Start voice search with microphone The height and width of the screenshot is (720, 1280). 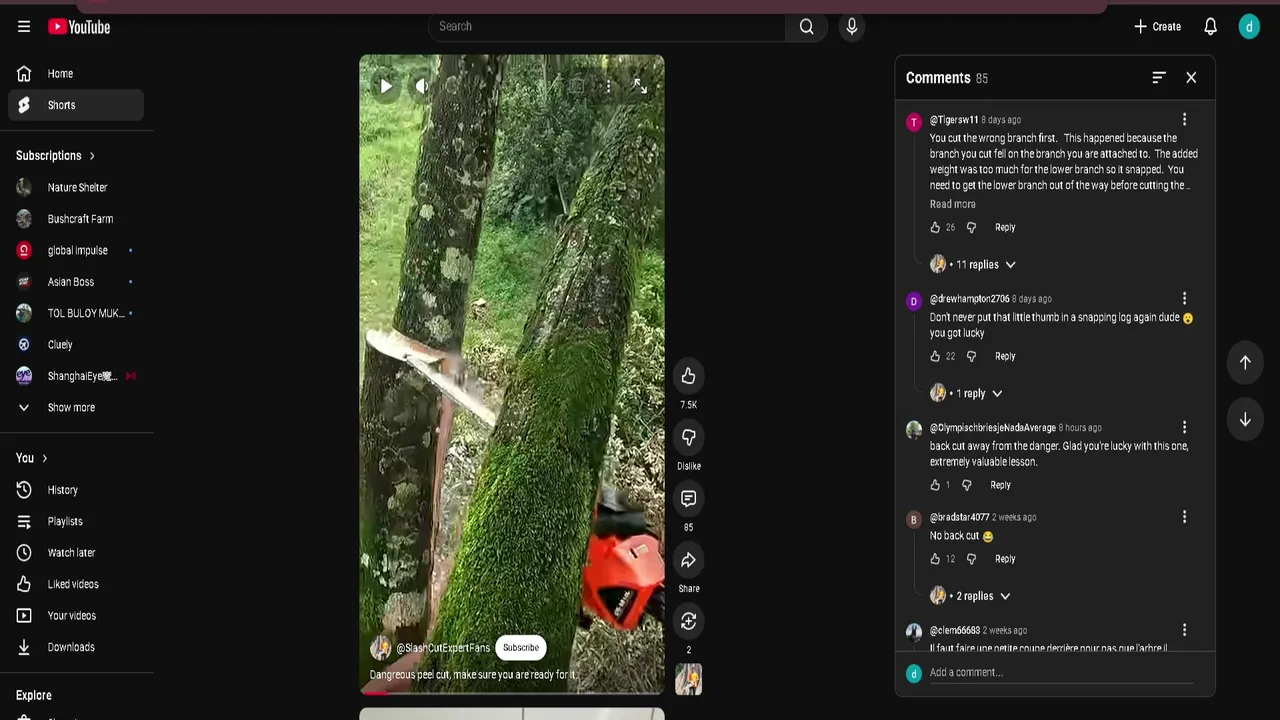point(852,26)
